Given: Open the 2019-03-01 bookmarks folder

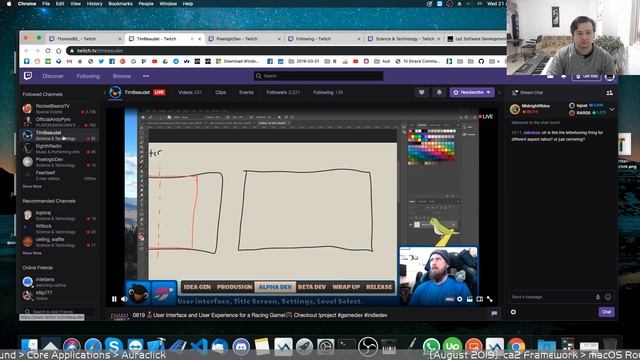Looking at the screenshot, I should click(x=304, y=61).
